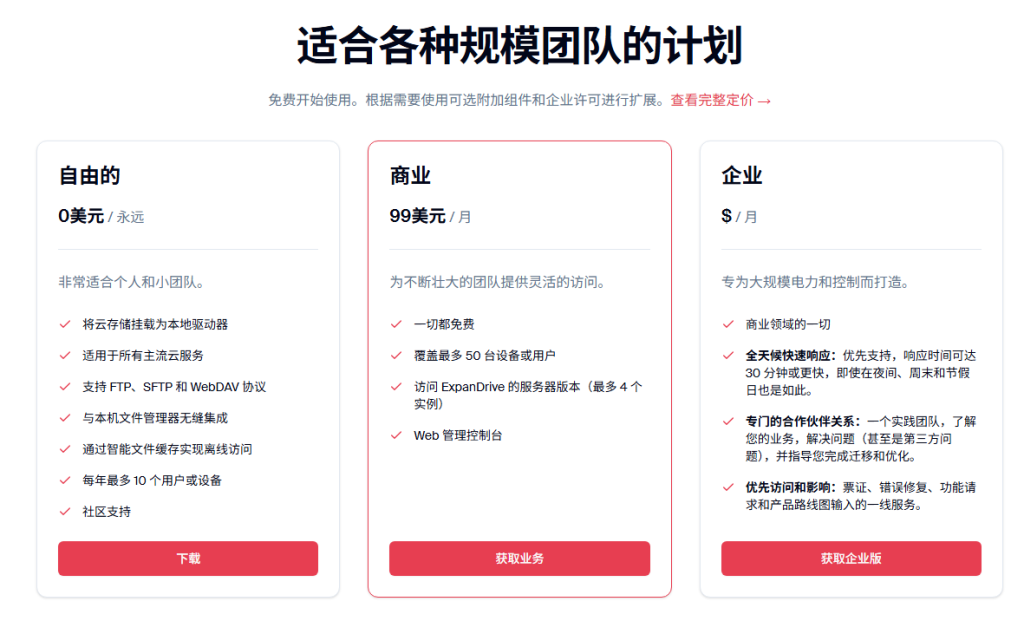Click the 下载 button

188,558
